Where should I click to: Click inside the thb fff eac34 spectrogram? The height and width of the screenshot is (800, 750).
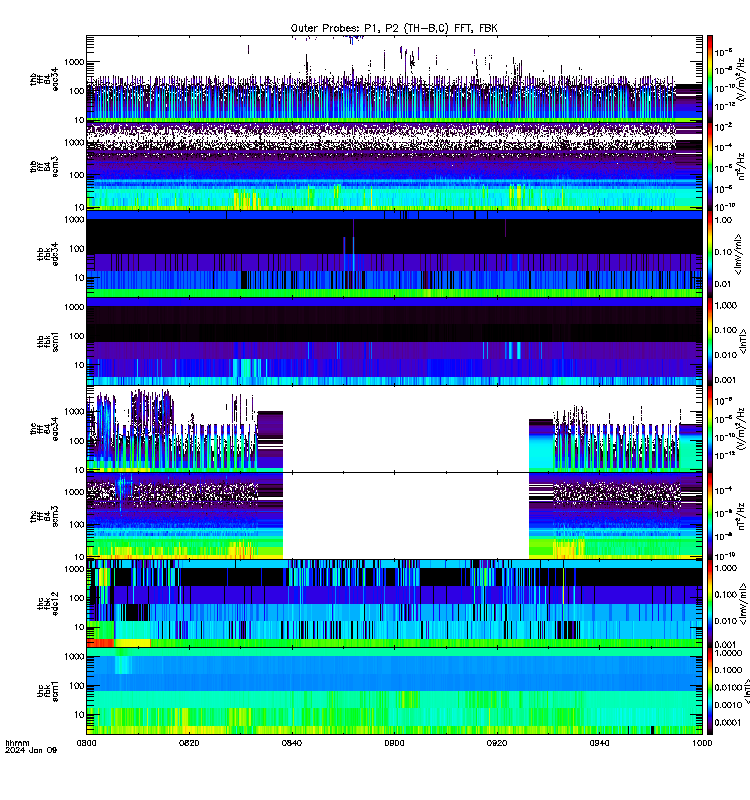coord(394,79)
